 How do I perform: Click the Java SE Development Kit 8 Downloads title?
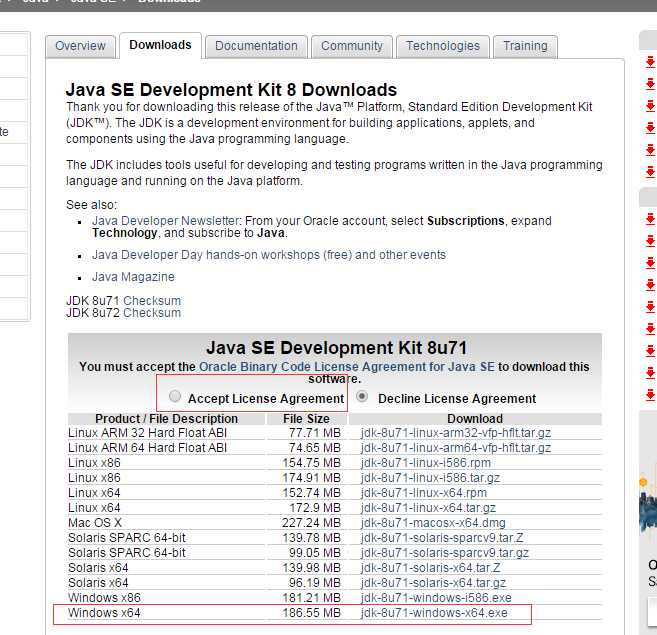(231, 90)
